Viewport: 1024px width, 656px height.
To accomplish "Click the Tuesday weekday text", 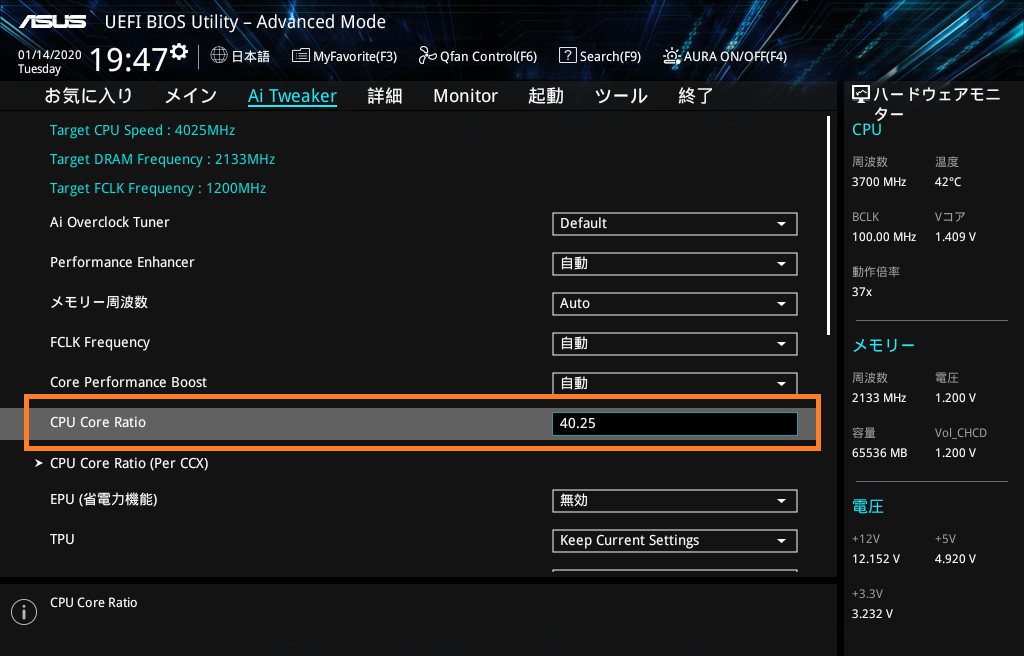I will [39, 69].
